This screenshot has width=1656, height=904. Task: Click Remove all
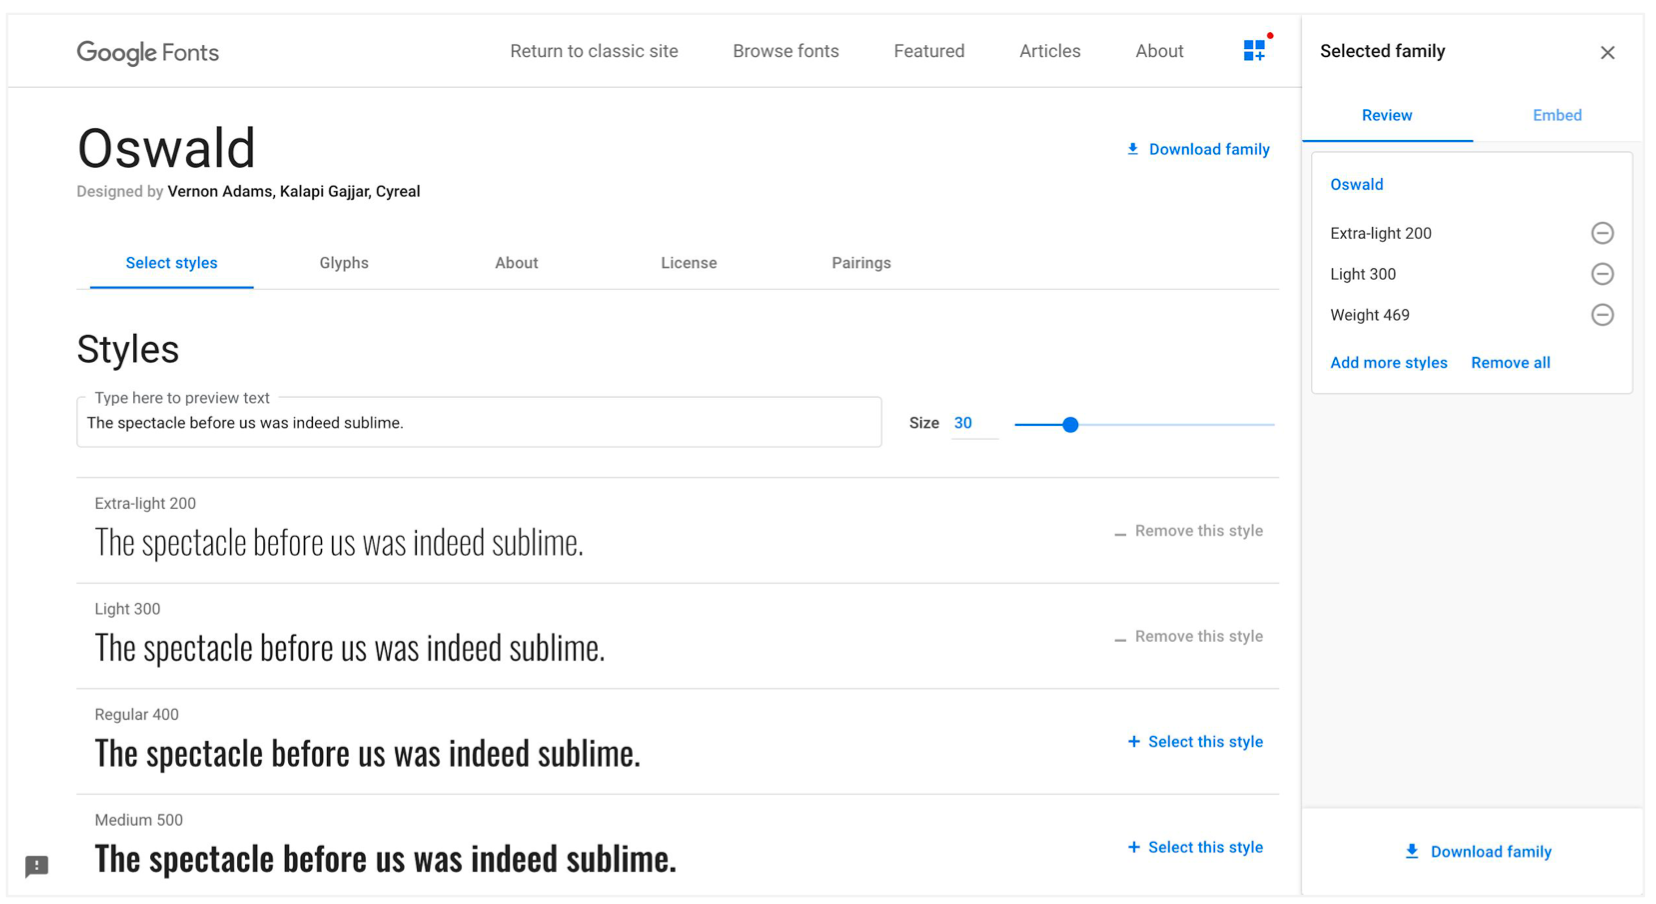click(1510, 363)
